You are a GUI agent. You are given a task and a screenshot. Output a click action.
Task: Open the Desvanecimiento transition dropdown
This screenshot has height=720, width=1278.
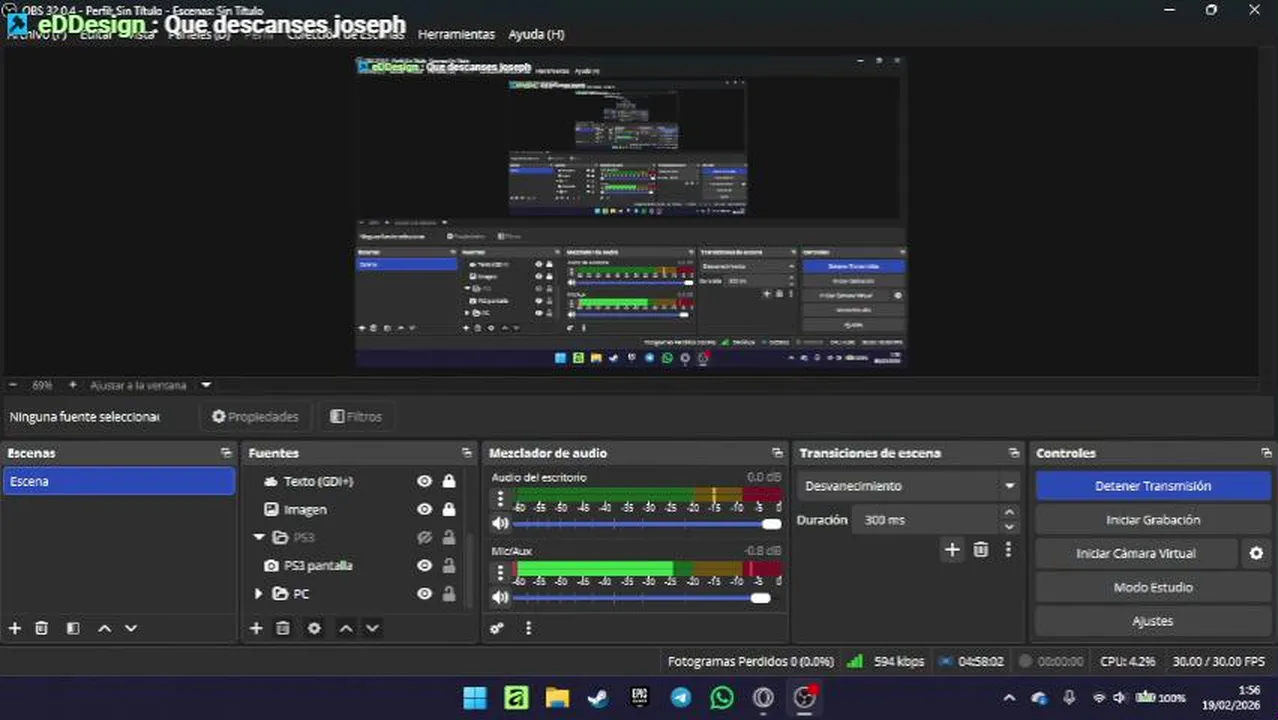pos(908,486)
